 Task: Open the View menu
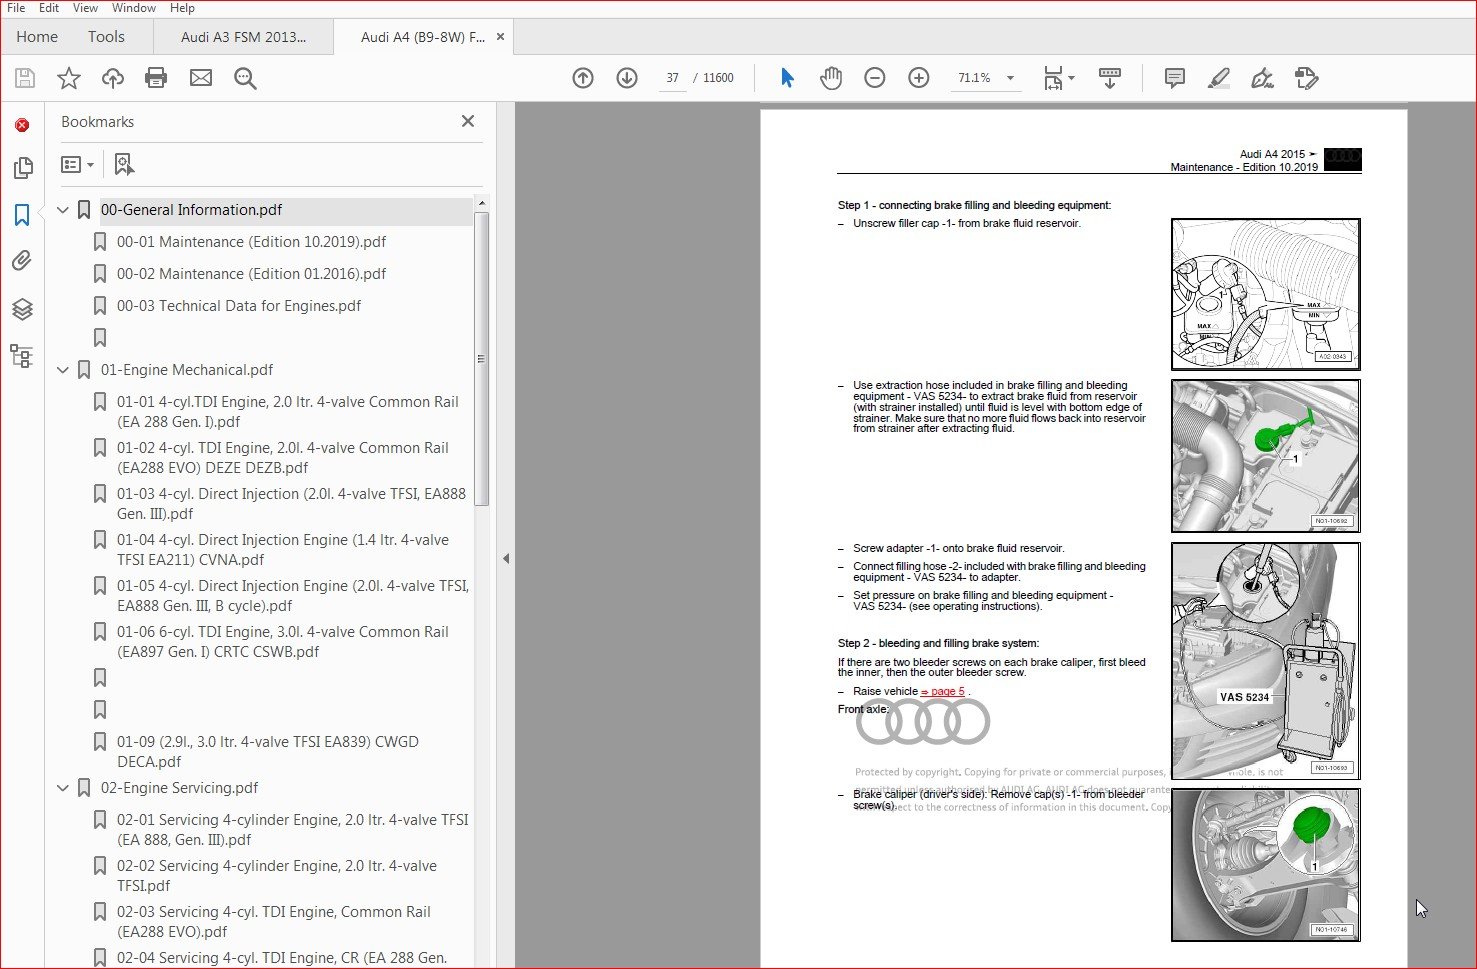coord(85,8)
